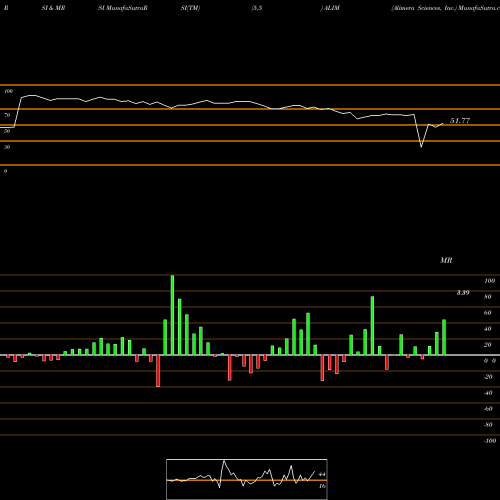Click the -60 label on MR axis
The width and height of the screenshot is (500, 500).
tap(488, 409)
